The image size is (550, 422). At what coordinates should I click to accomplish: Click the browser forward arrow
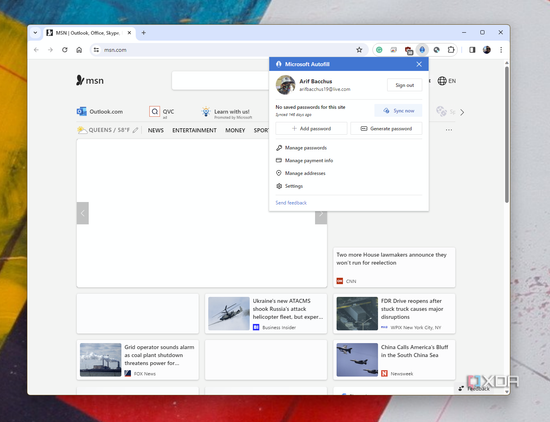tap(51, 50)
